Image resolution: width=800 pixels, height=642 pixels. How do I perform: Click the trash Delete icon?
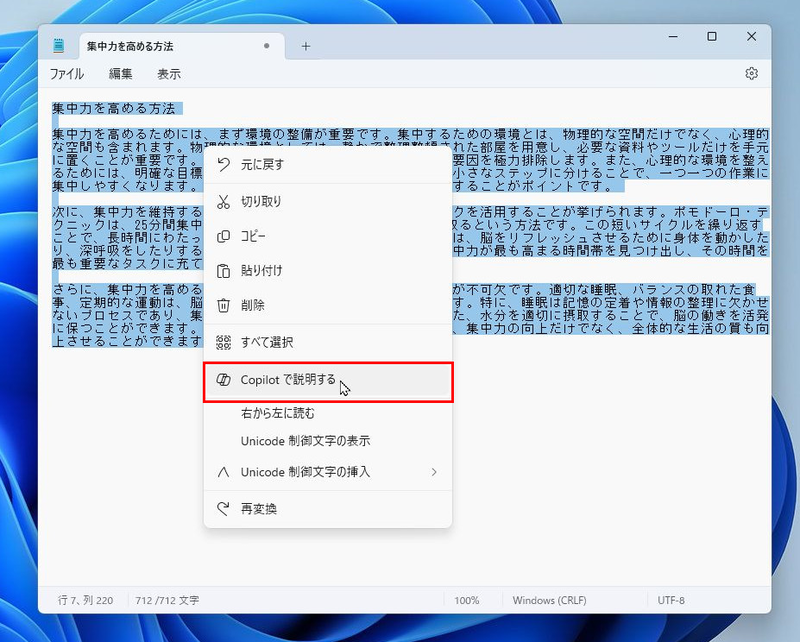[x=223, y=305]
